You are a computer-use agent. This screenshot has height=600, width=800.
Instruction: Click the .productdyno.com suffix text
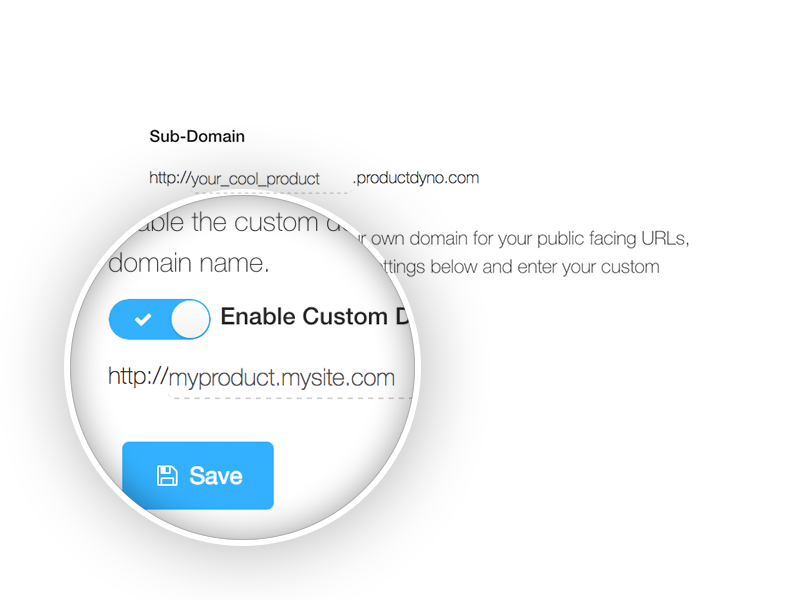coord(416,178)
